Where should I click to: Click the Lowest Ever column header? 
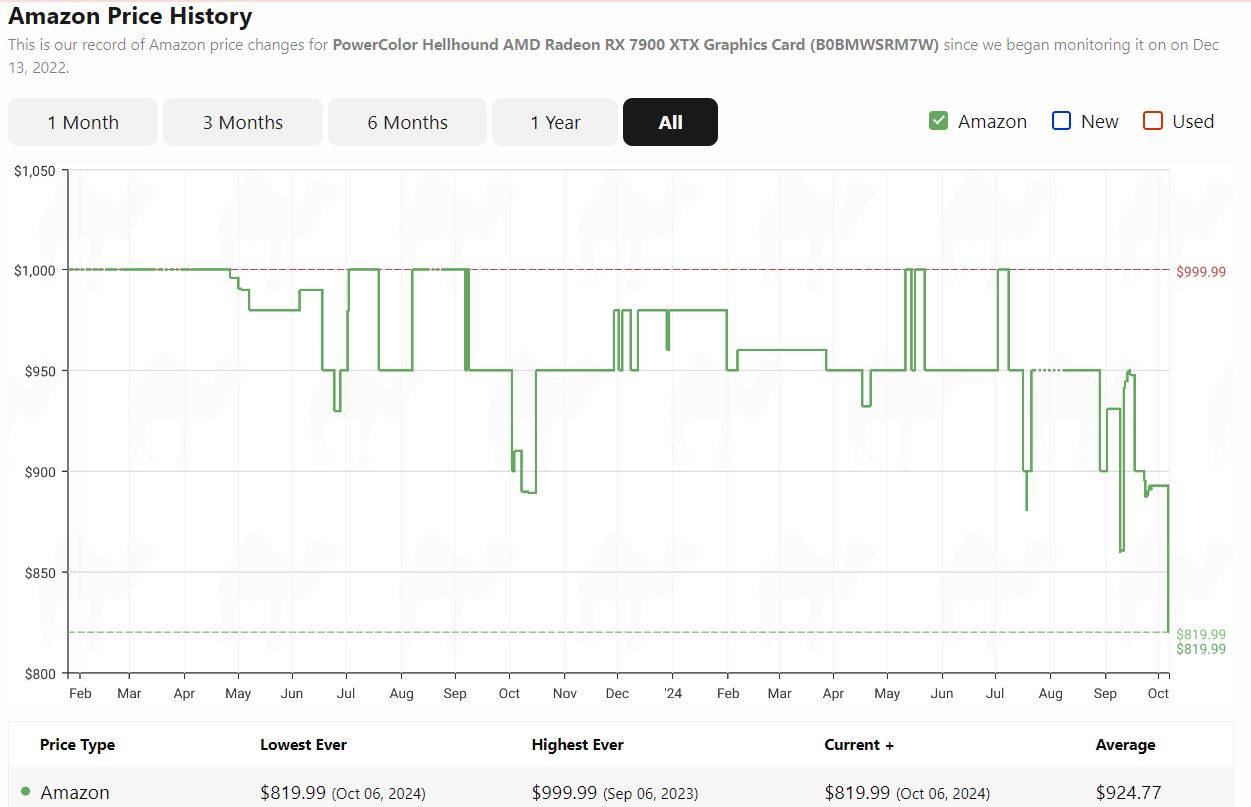pyautogui.click(x=303, y=745)
